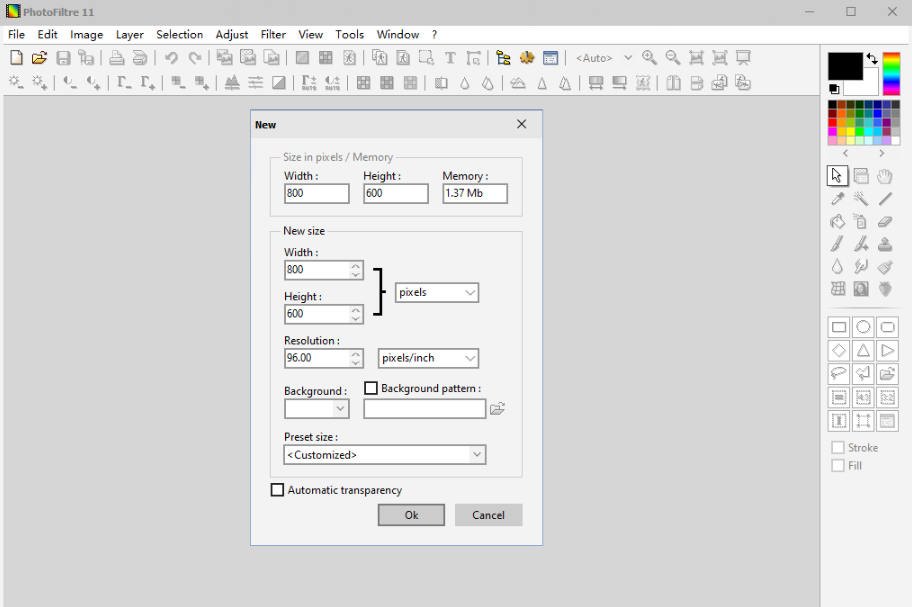Choose the Eraser tool
Image resolution: width=912 pixels, height=607 pixels.
pyautogui.click(x=886, y=222)
